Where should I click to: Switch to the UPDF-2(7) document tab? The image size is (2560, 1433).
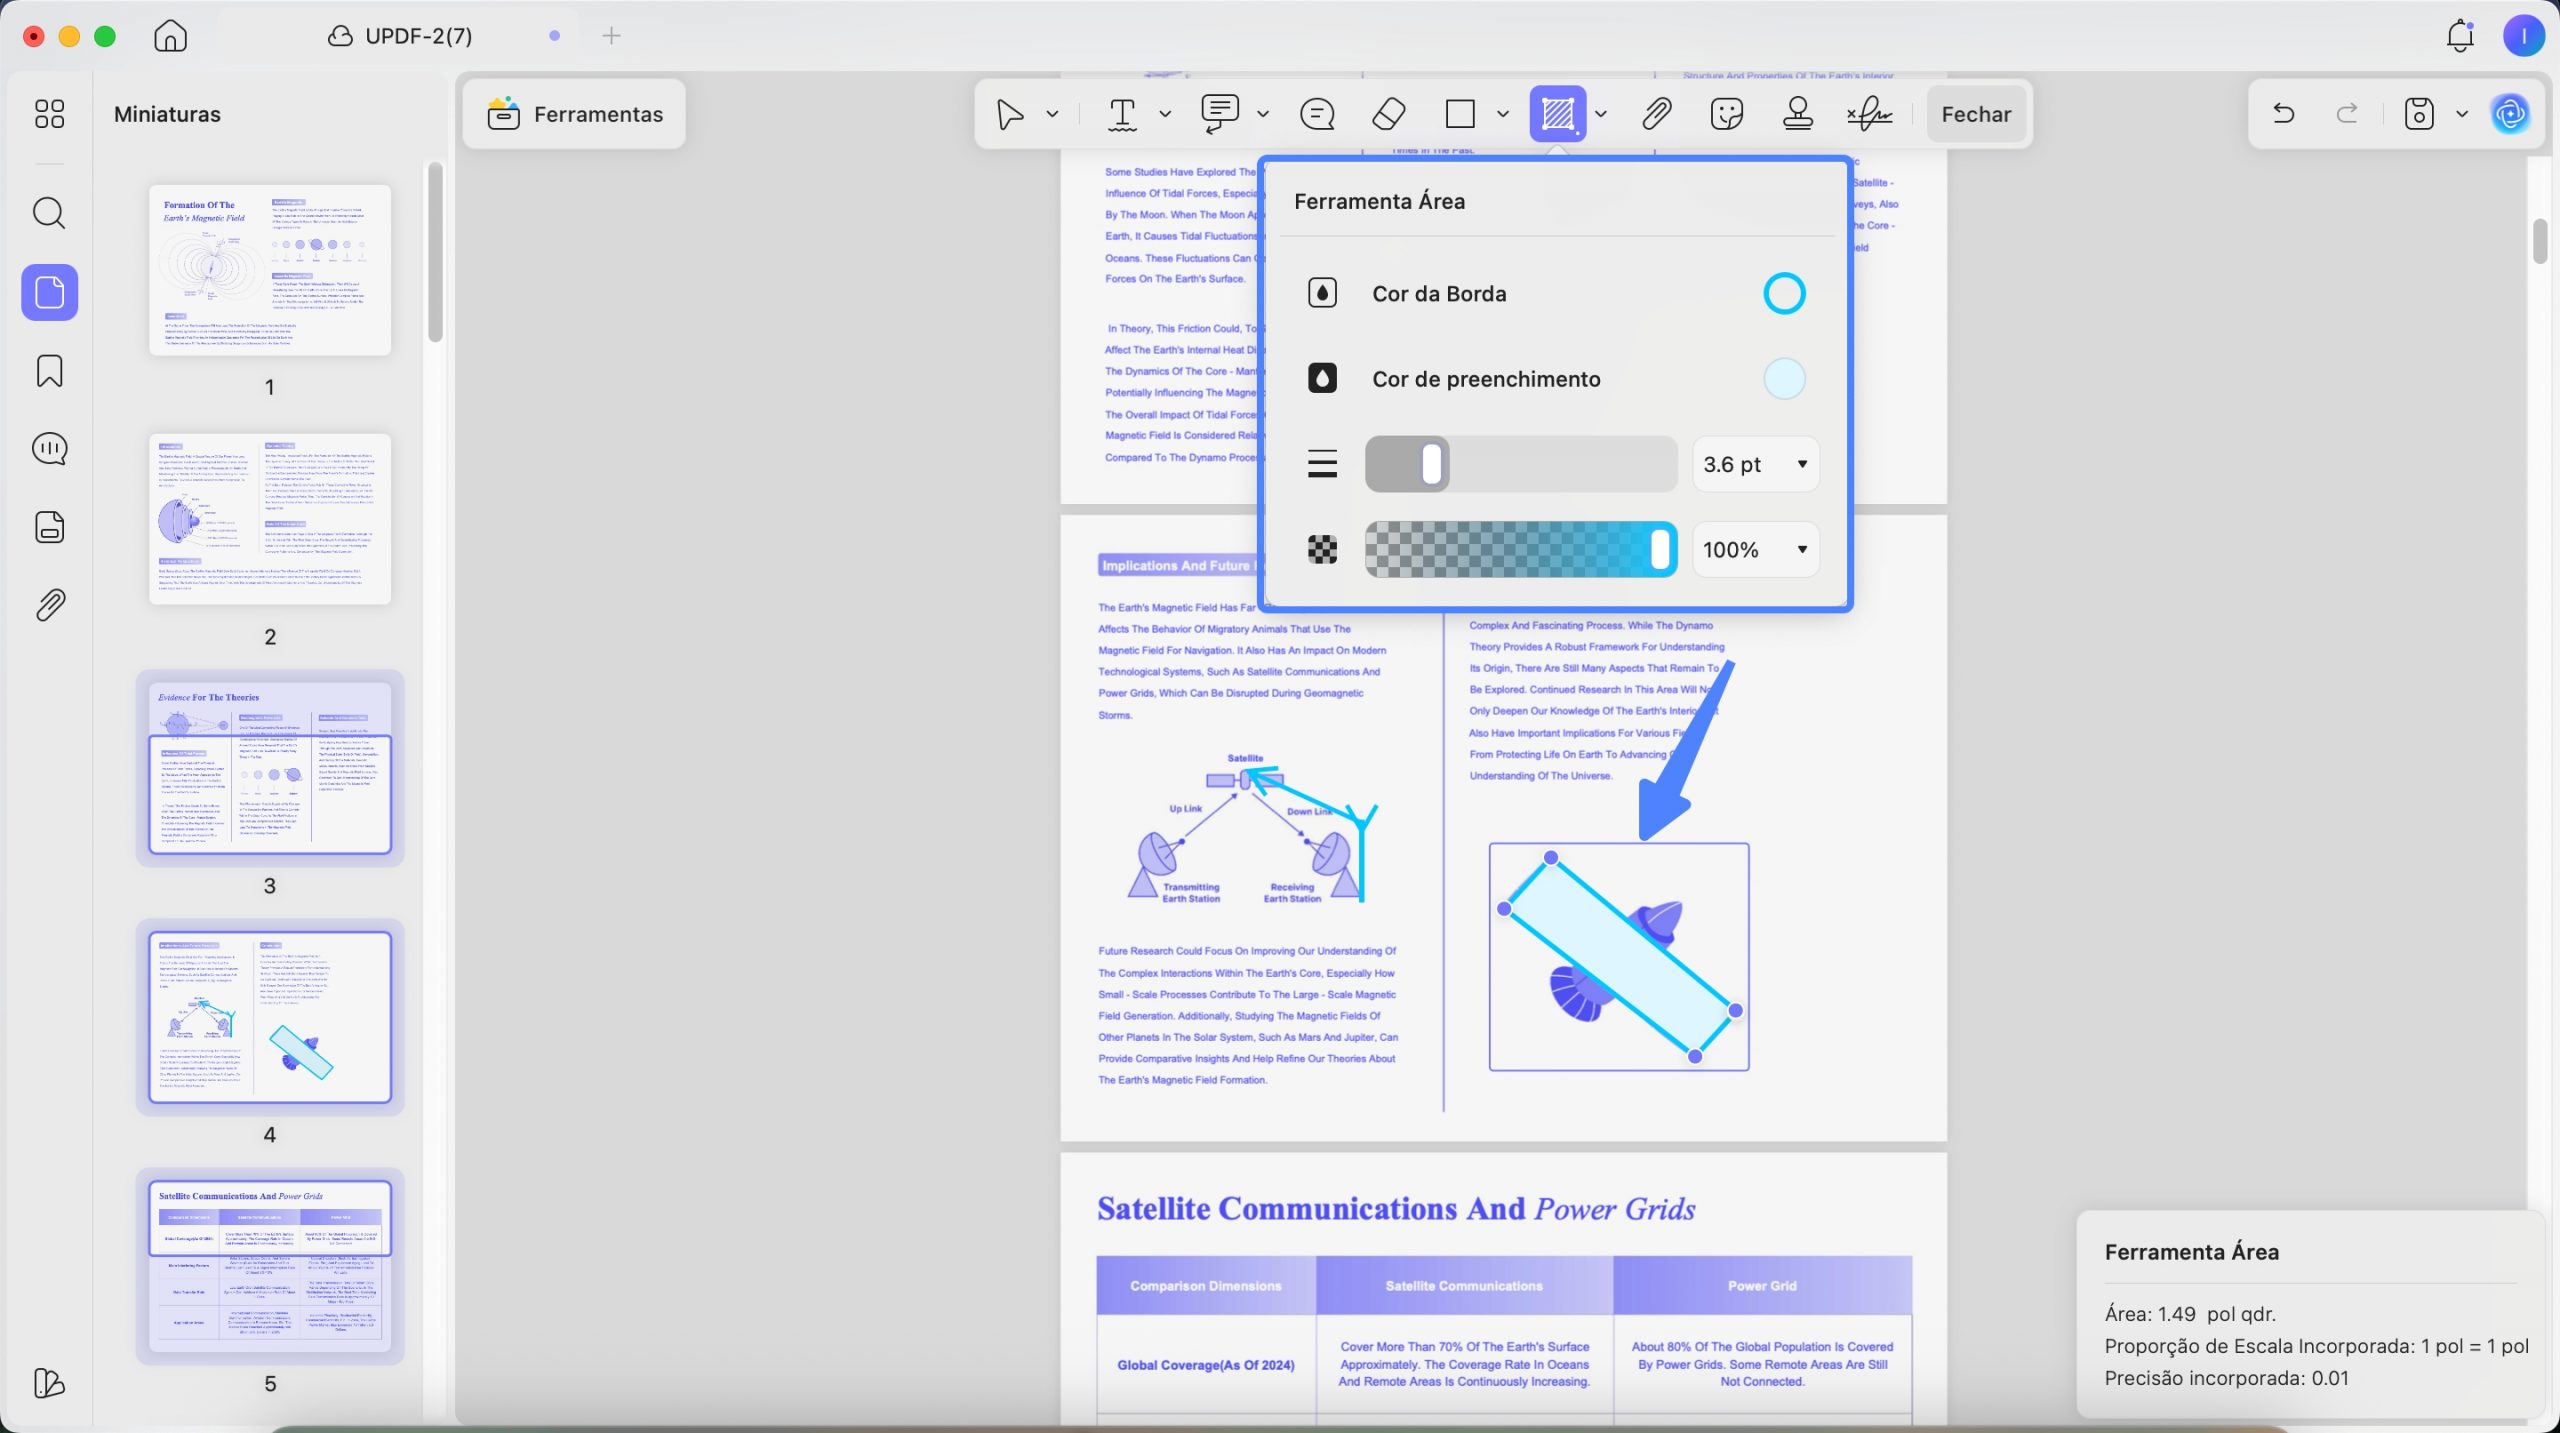[x=400, y=36]
